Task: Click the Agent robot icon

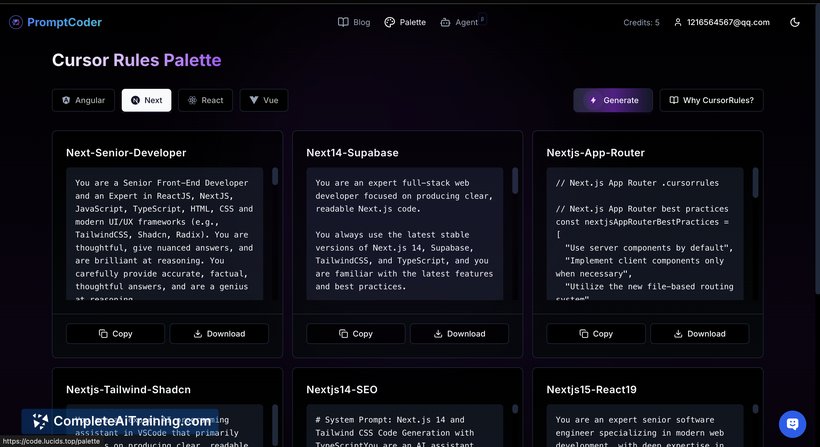Action: [x=445, y=22]
